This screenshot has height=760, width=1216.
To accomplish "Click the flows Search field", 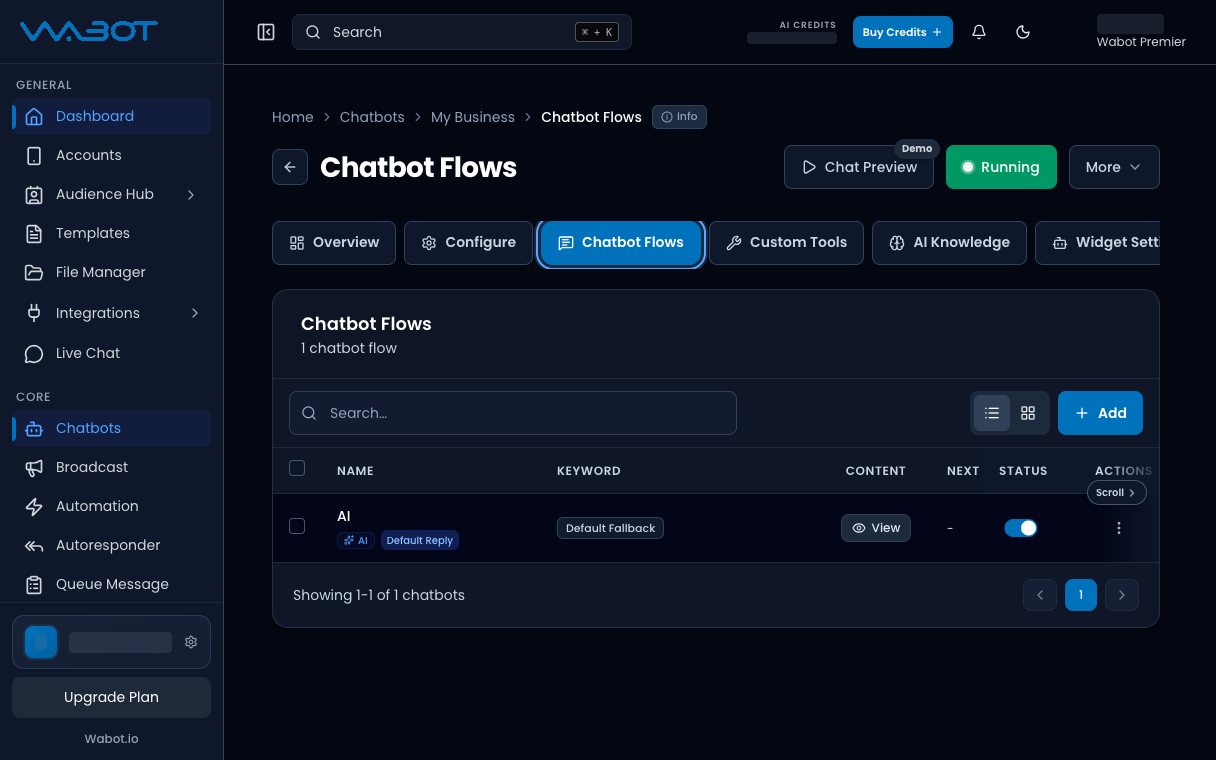I will click(513, 413).
